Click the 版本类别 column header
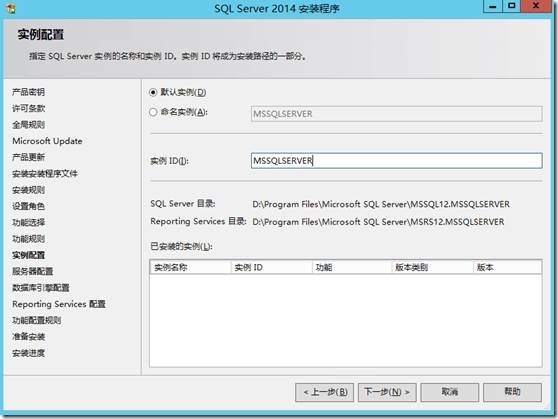 coord(433,267)
